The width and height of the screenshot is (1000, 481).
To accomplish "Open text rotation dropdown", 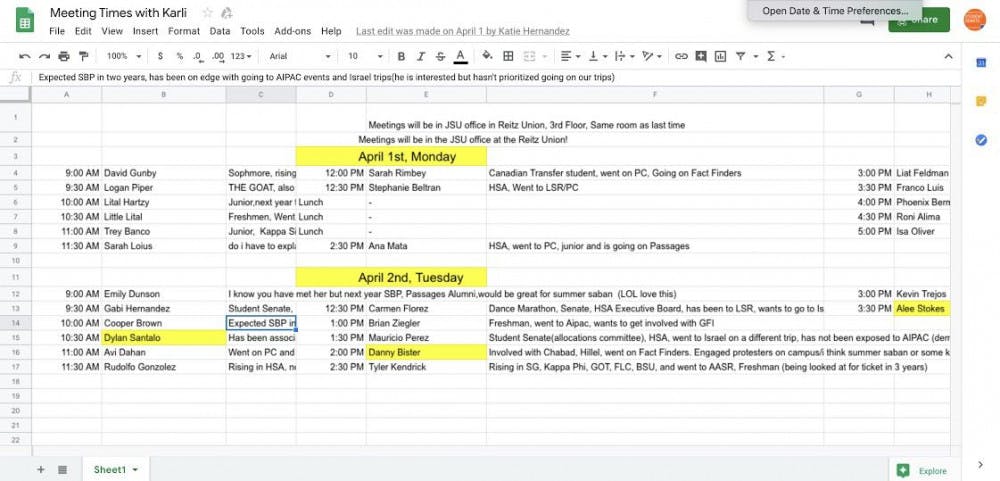I will [x=651, y=57].
